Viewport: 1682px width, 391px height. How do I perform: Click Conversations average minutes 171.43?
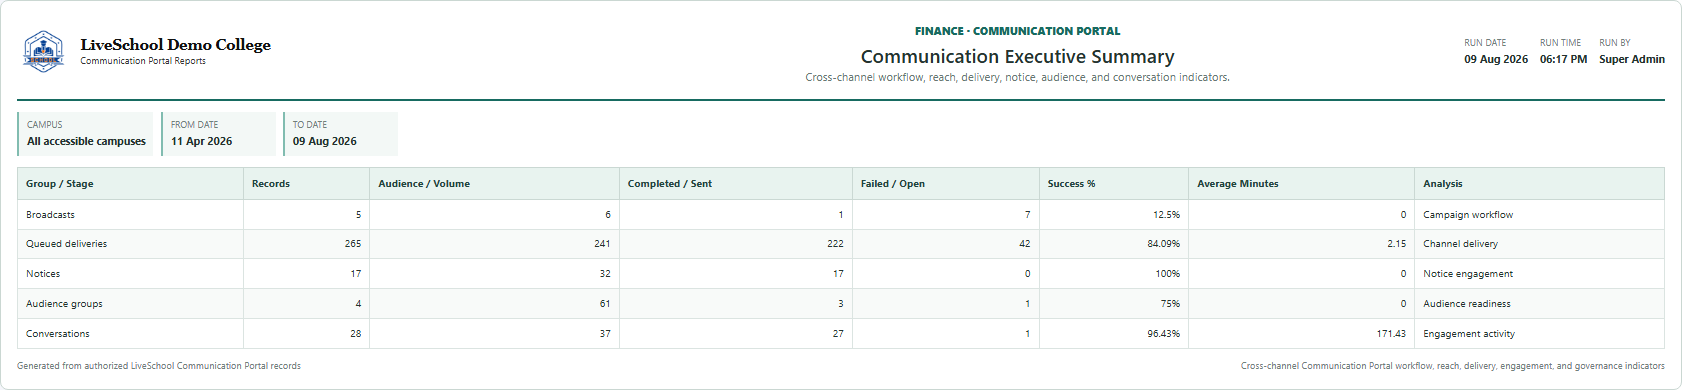(1391, 334)
